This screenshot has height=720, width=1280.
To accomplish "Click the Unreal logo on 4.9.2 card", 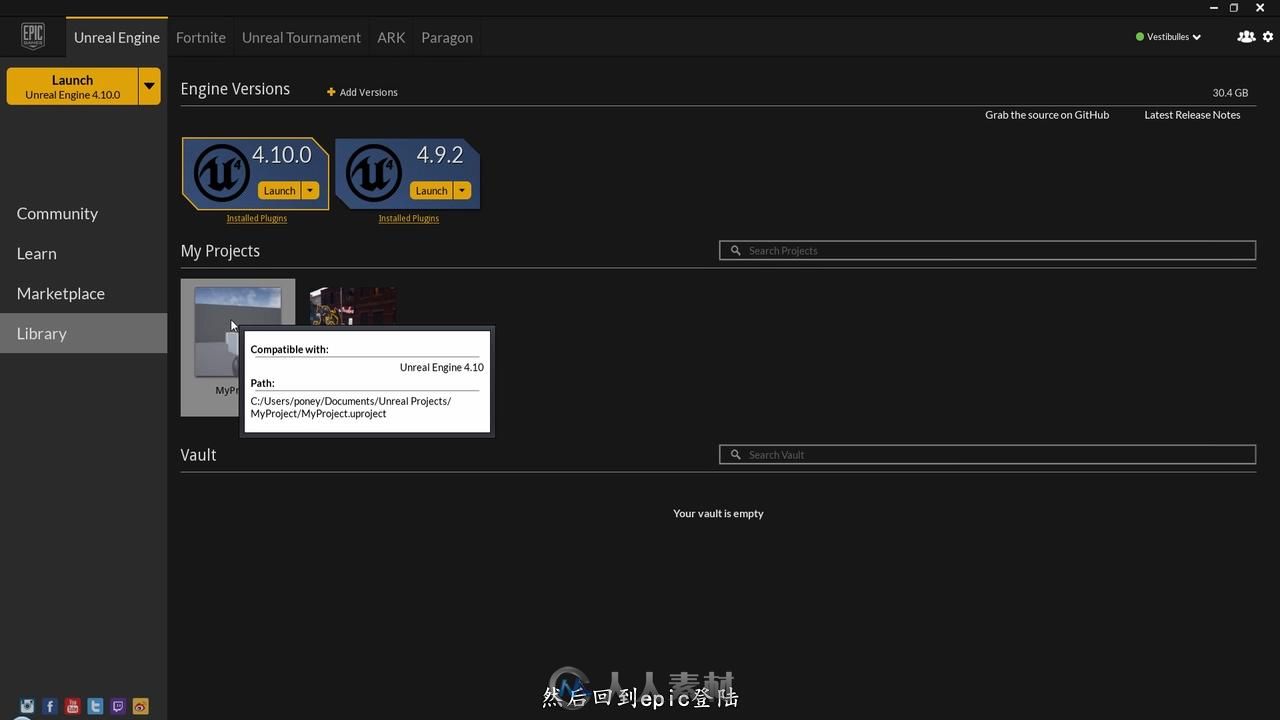I will (x=373, y=173).
